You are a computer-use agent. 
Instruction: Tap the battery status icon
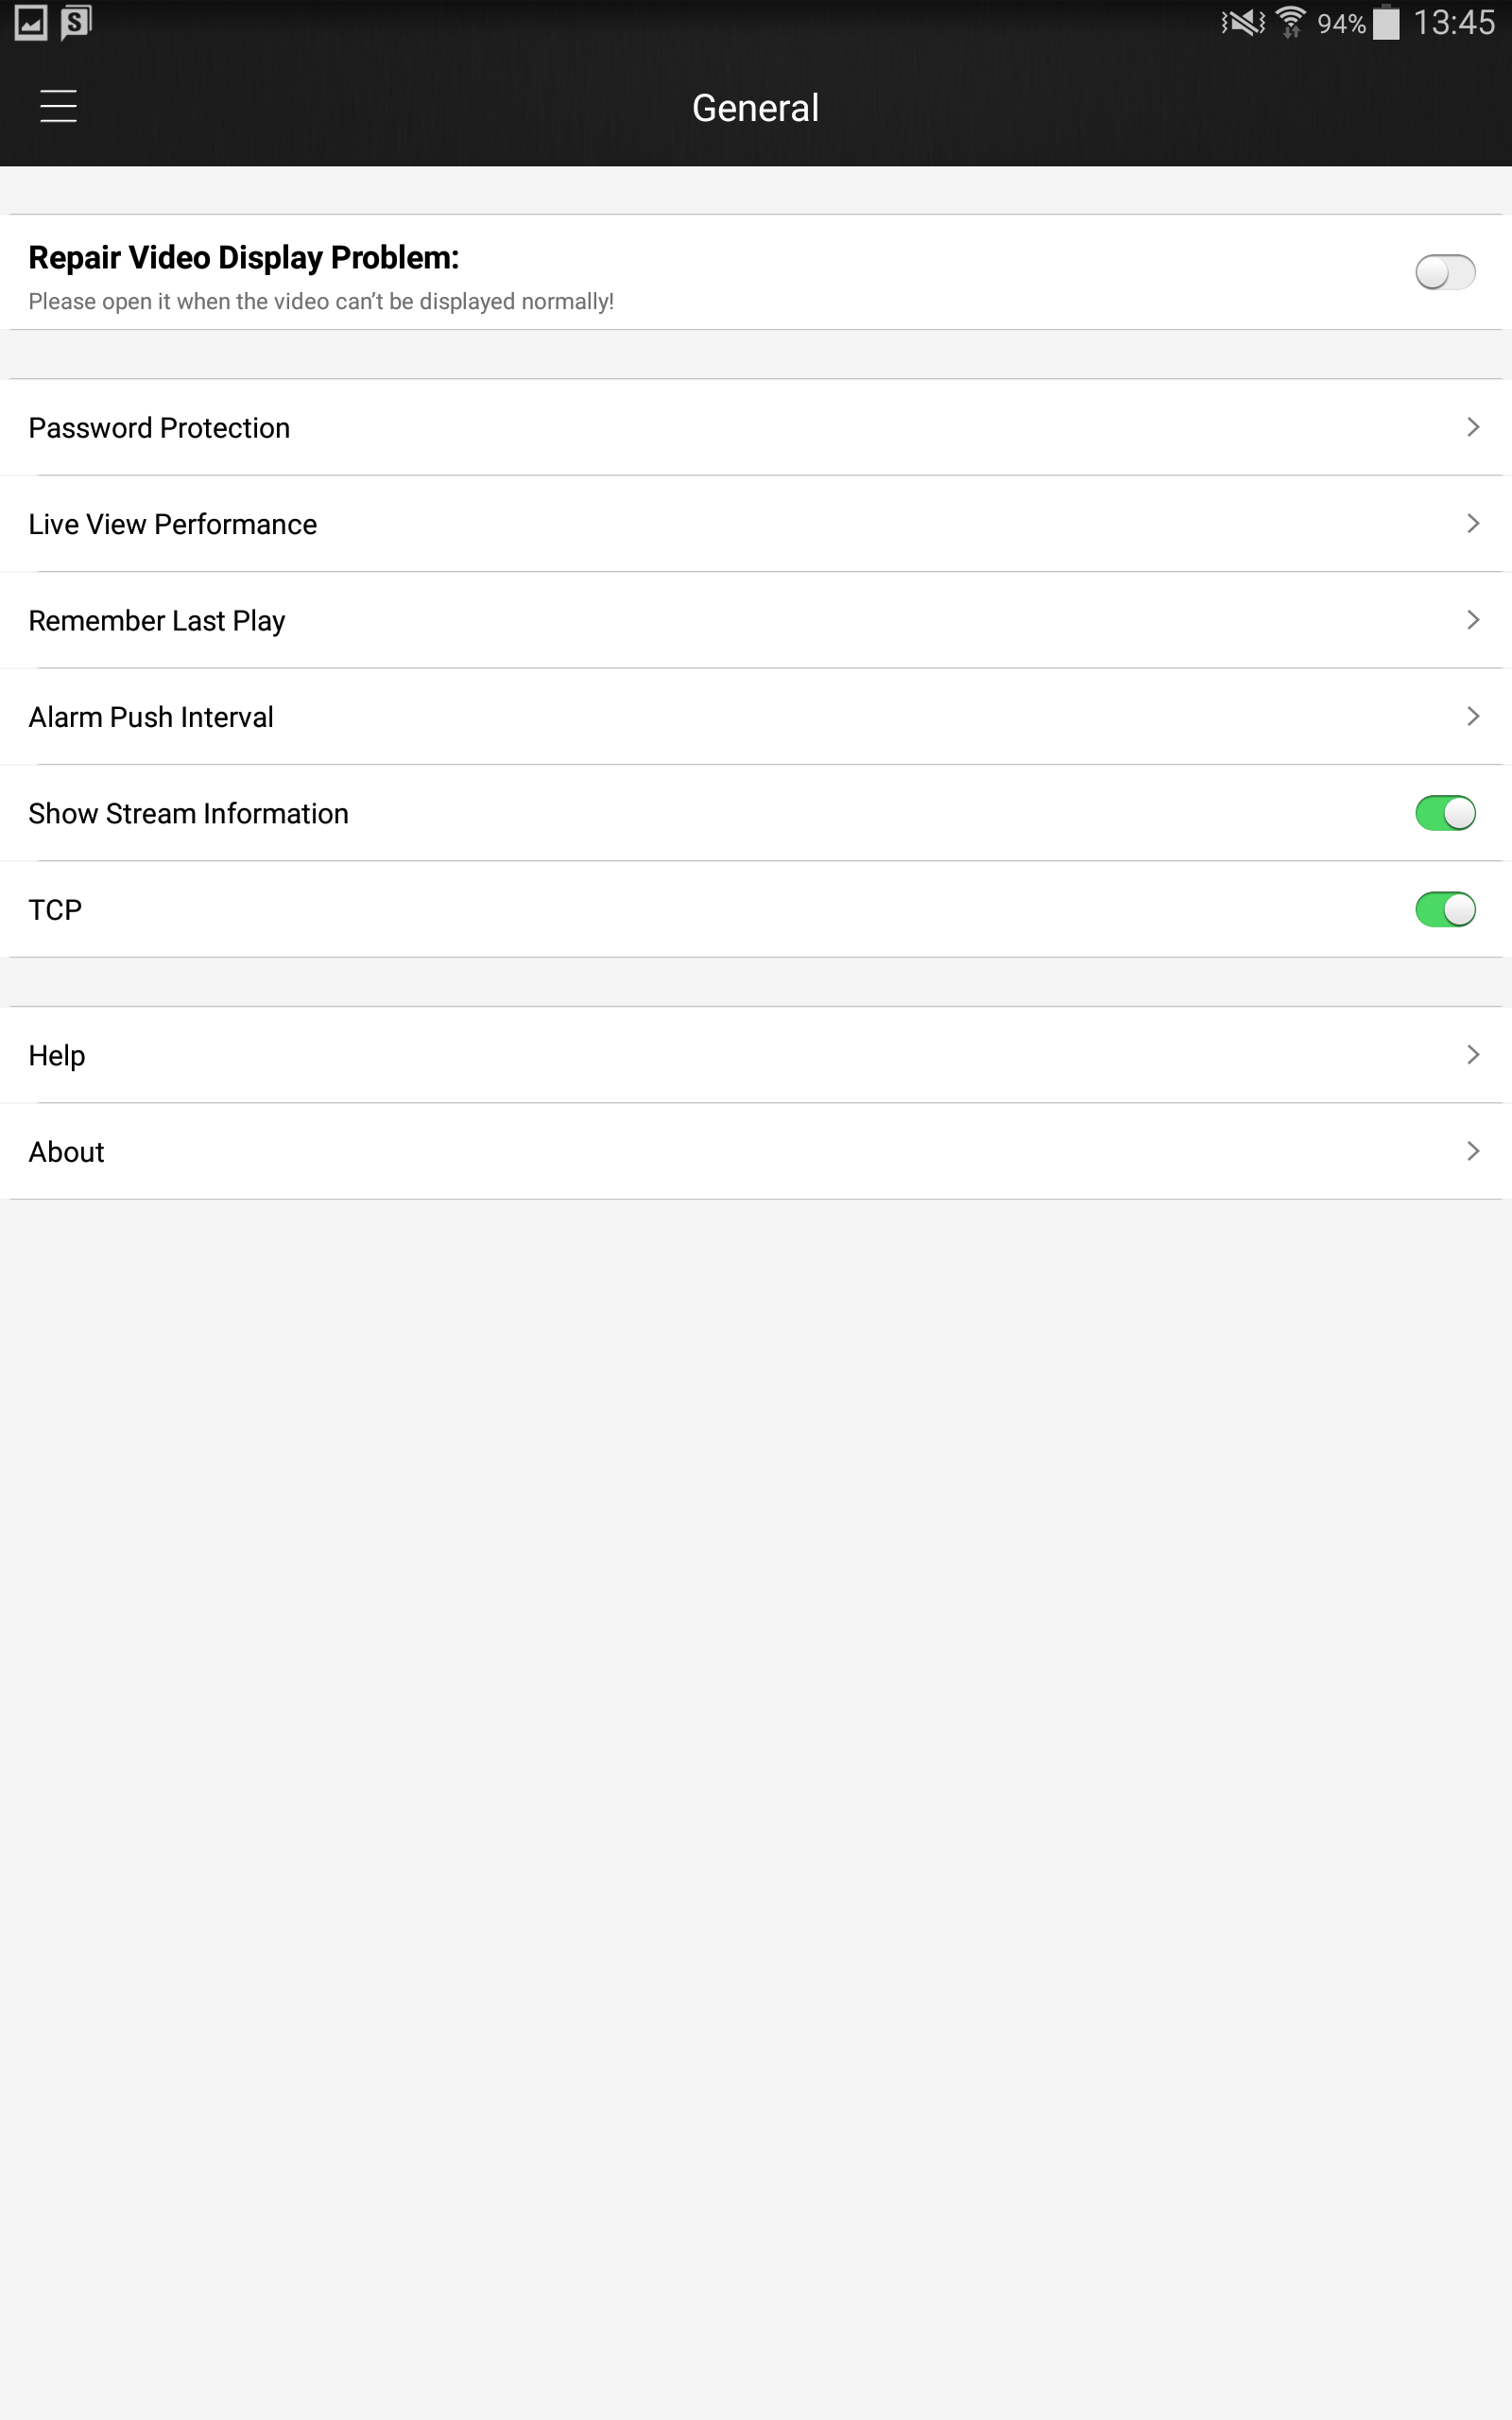click(x=1386, y=22)
